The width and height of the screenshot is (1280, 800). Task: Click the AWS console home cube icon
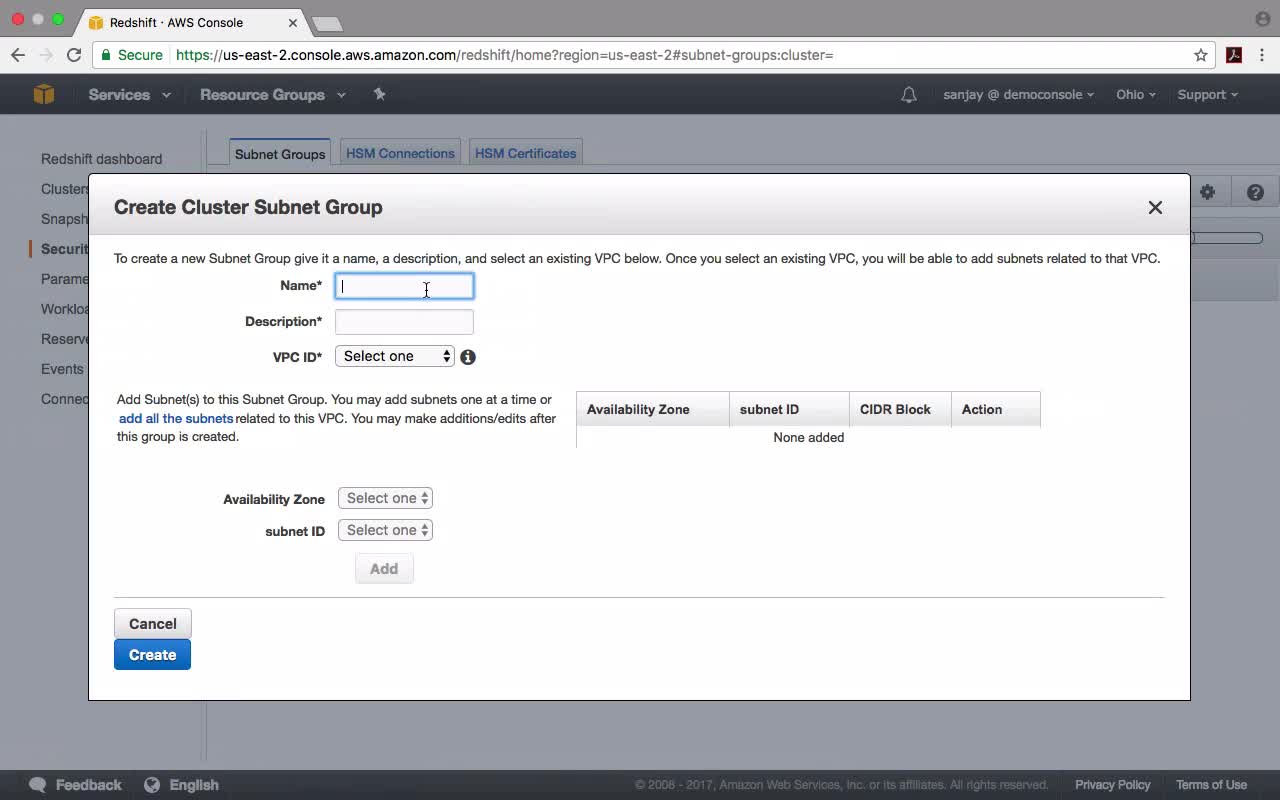44,94
